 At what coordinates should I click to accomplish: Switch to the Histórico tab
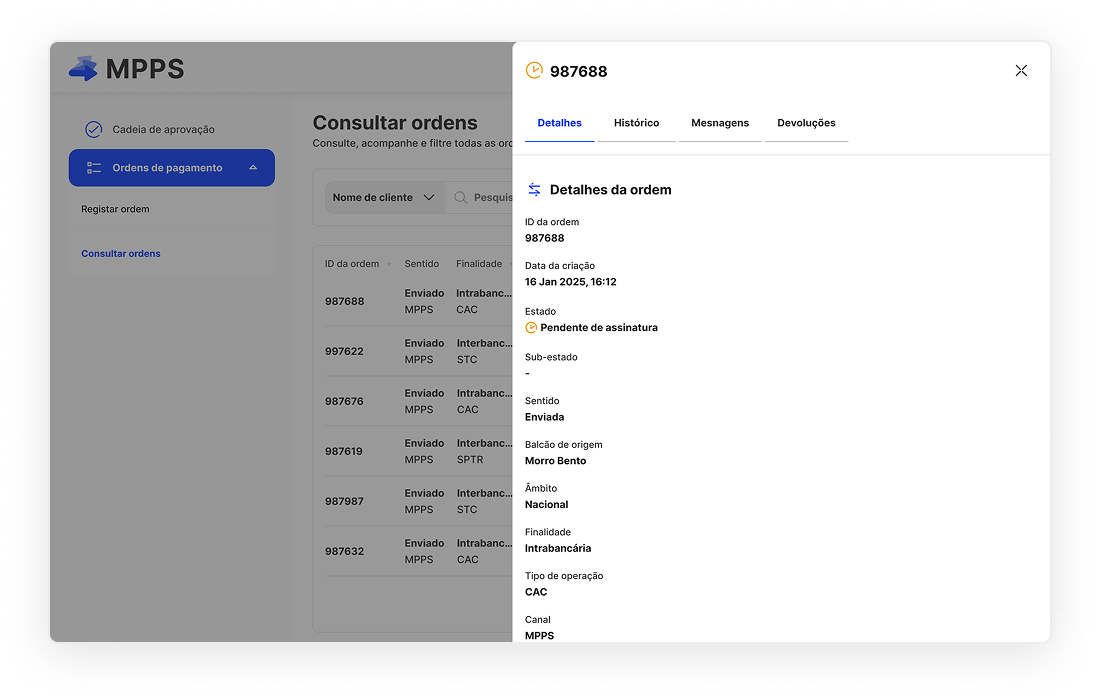click(636, 123)
